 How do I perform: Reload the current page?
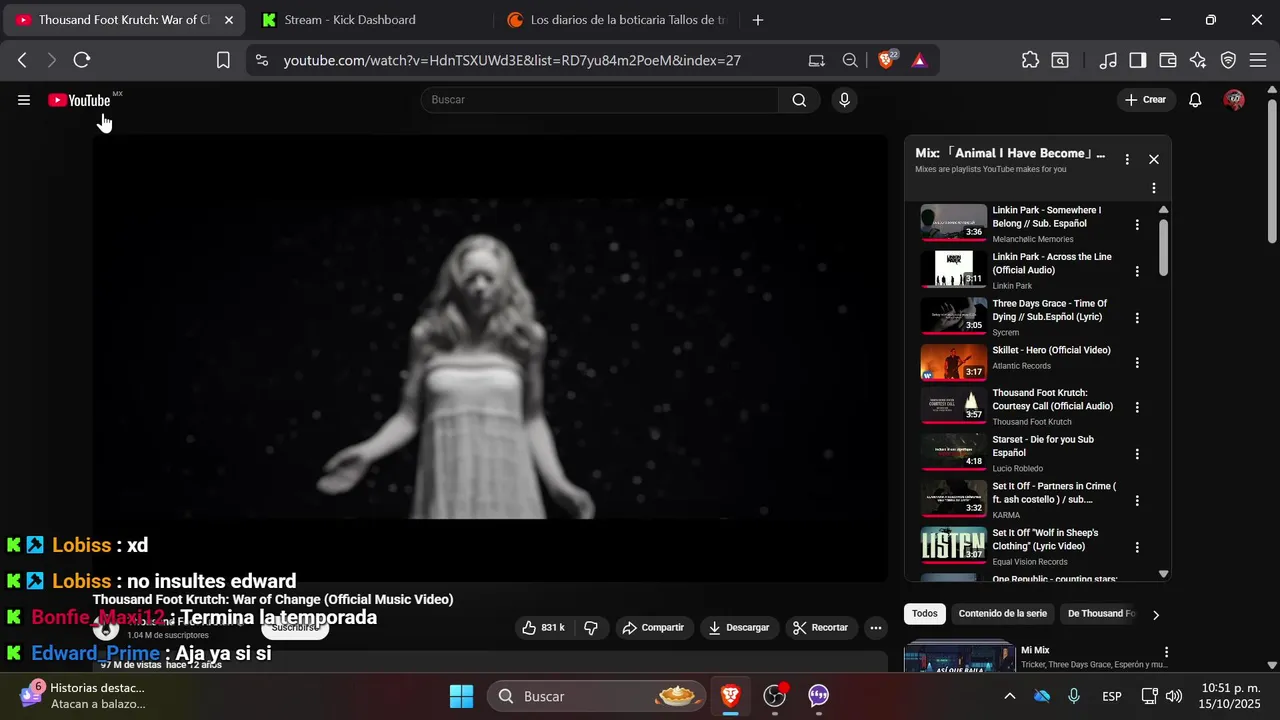coord(82,60)
